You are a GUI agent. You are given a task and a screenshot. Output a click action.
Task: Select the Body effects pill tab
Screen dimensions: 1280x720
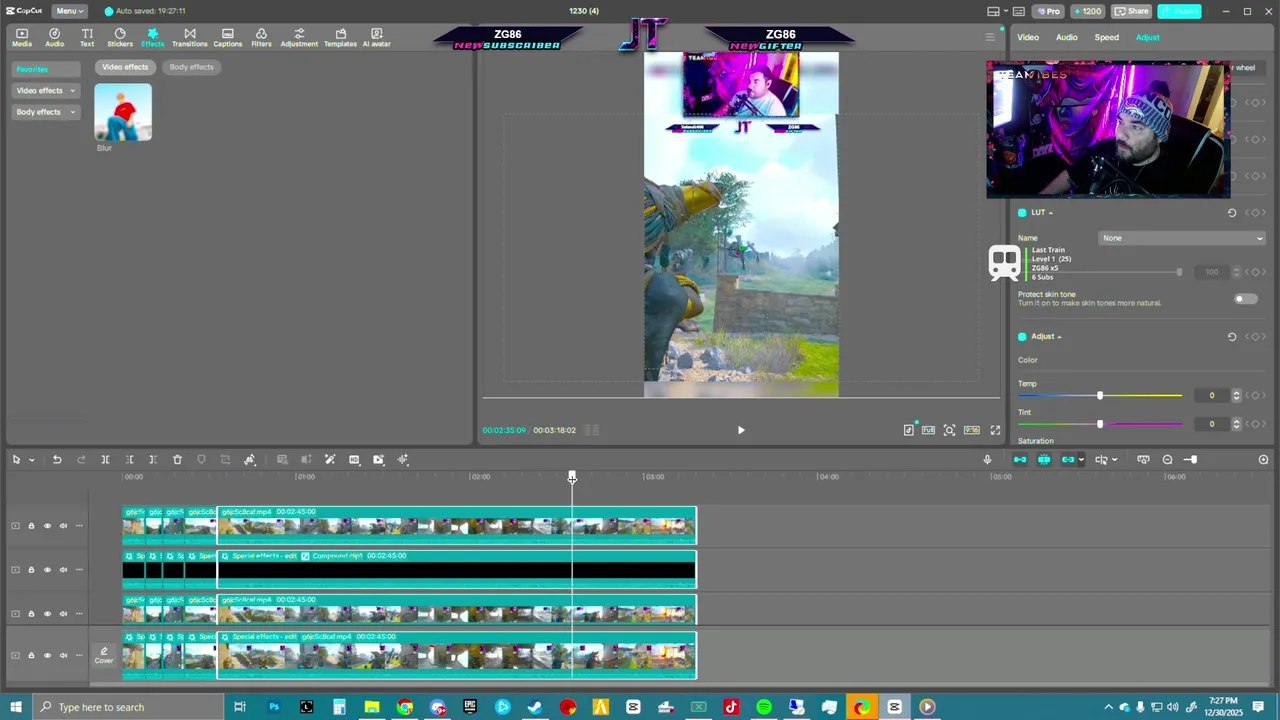(191, 67)
